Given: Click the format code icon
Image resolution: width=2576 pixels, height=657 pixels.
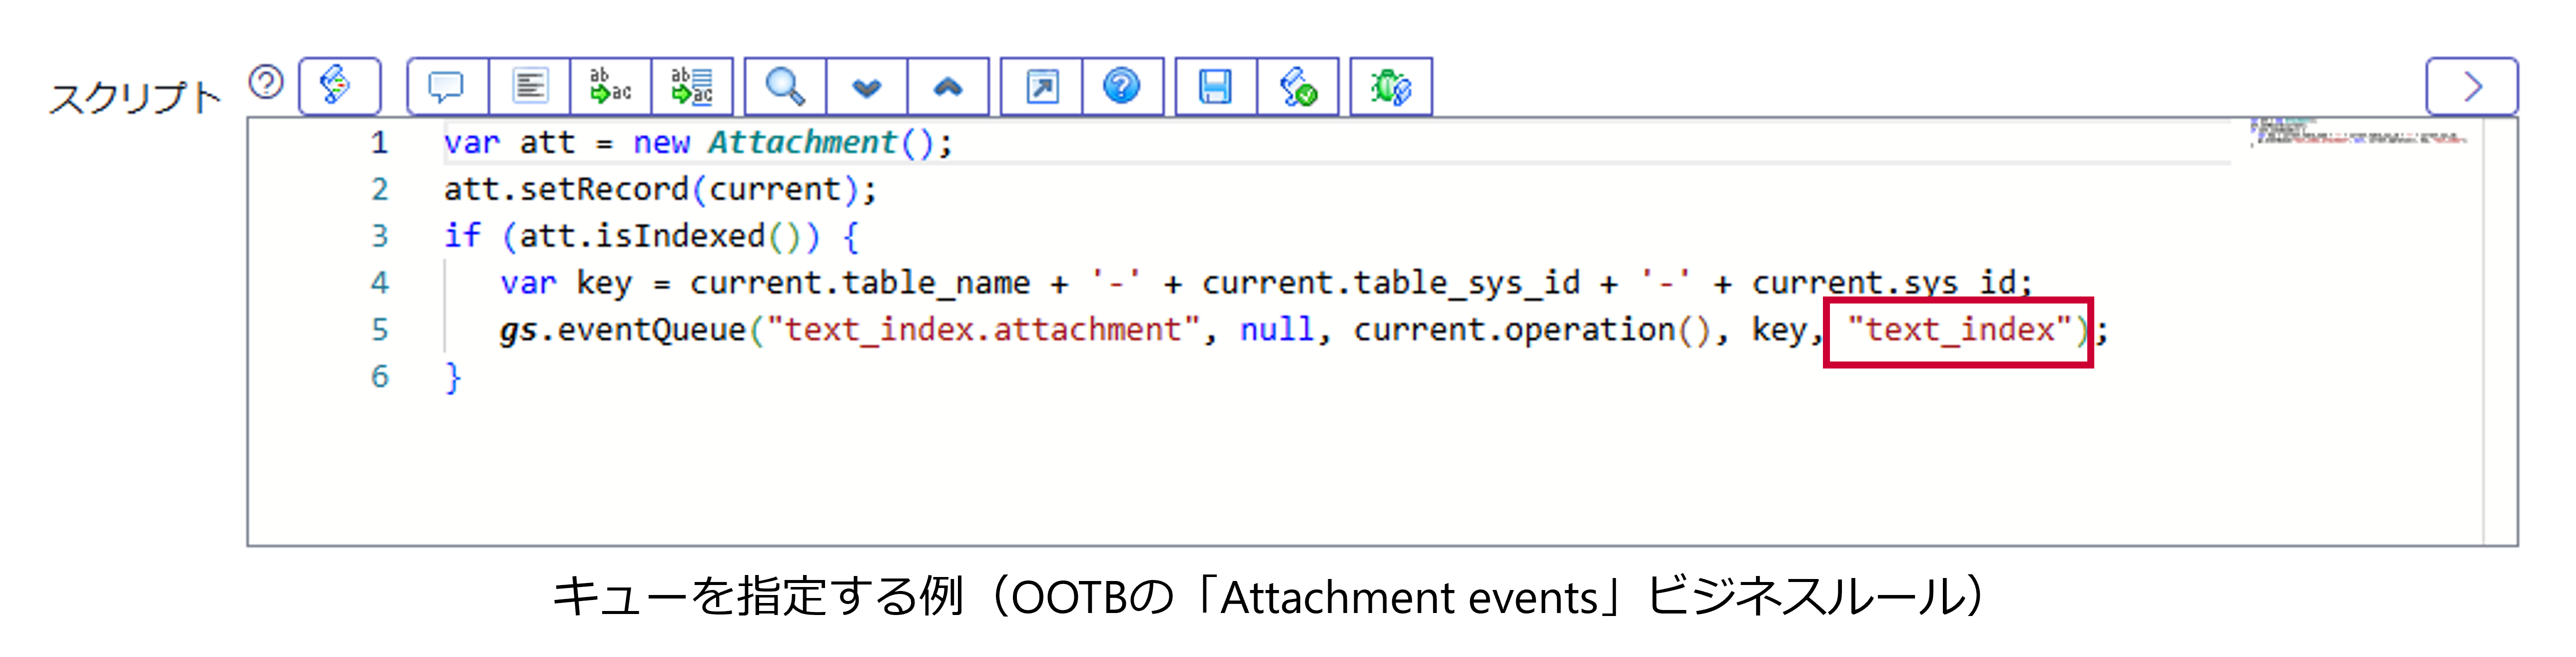Looking at the screenshot, I should click(529, 87).
